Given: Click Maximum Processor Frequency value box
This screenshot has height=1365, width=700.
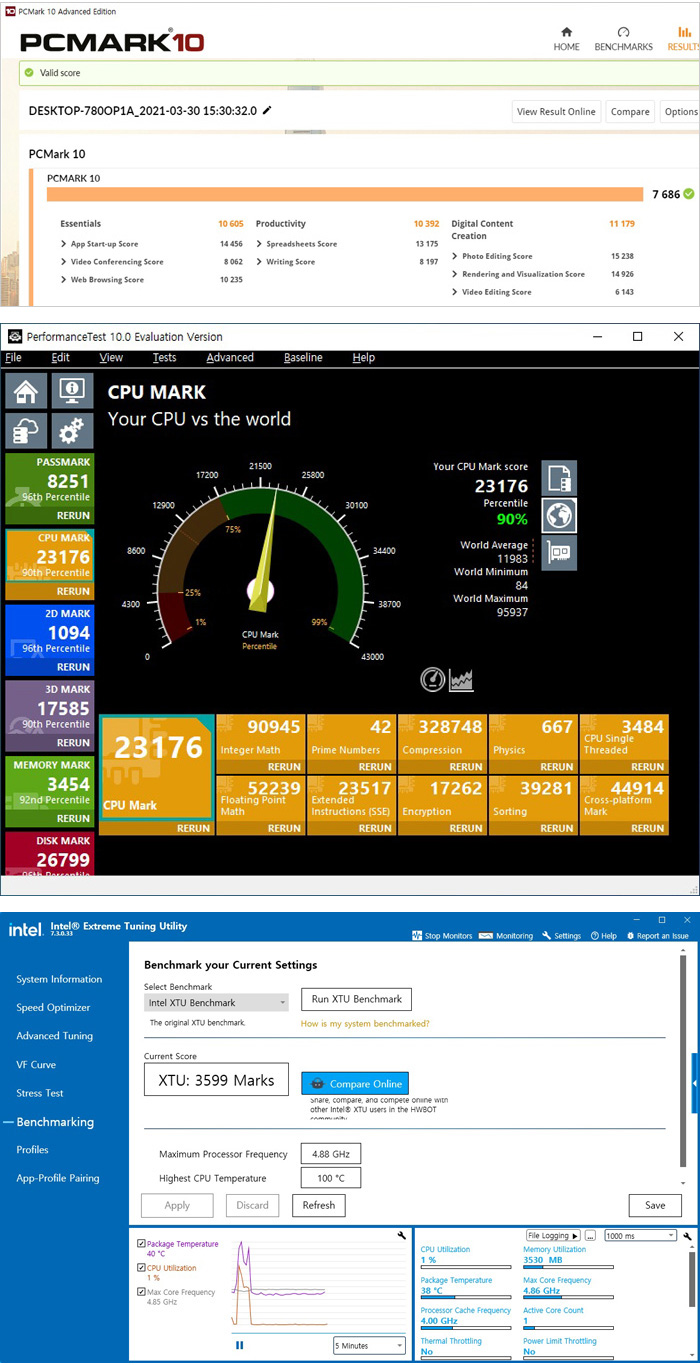Looking at the screenshot, I should pyautogui.click(x=331, y=1154).
